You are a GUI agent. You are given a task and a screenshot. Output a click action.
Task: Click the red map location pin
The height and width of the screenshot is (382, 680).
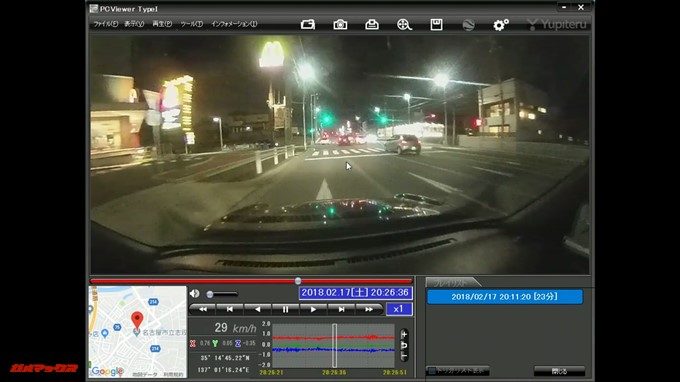(137, 320)
